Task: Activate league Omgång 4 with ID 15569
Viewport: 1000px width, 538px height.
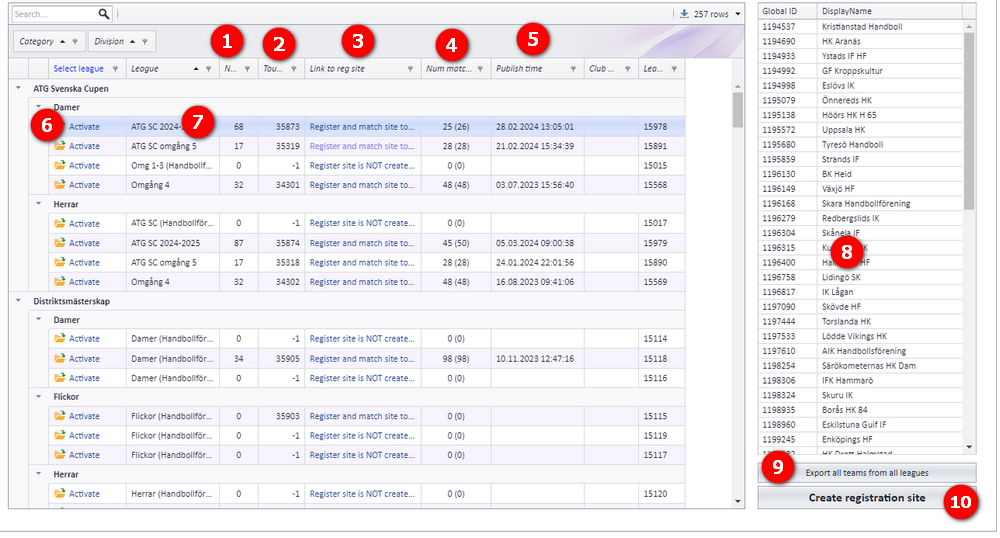Action: pos(84,282)
